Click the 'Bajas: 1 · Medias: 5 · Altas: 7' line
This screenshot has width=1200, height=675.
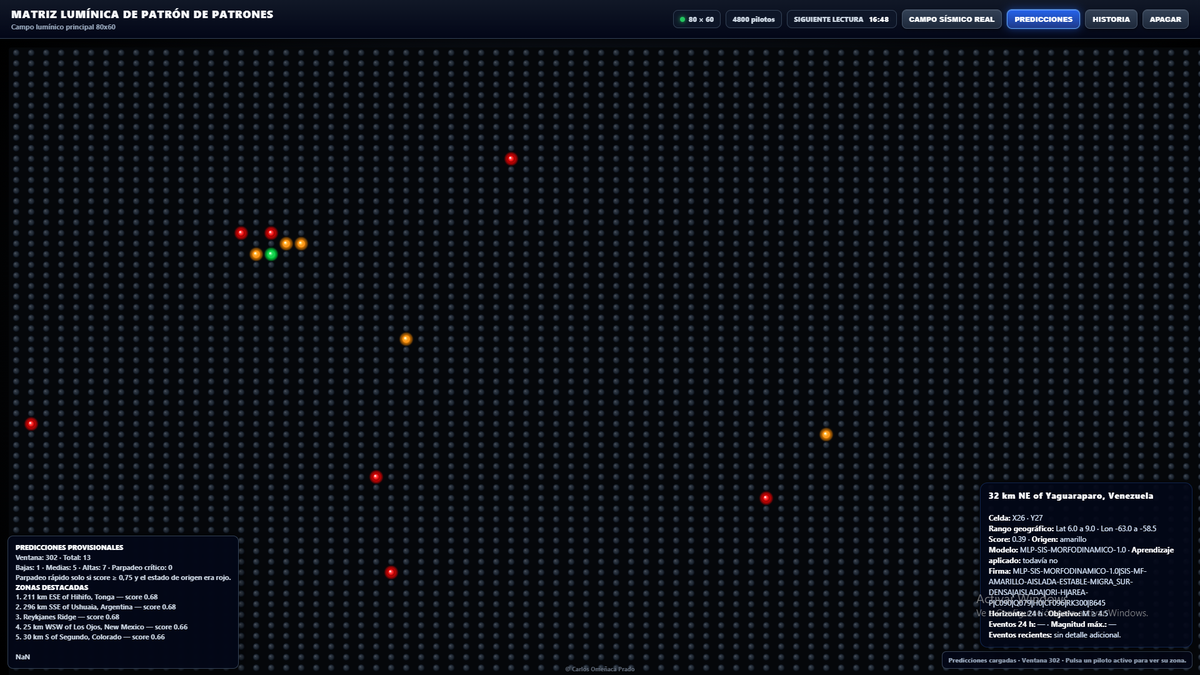[94, 567]
